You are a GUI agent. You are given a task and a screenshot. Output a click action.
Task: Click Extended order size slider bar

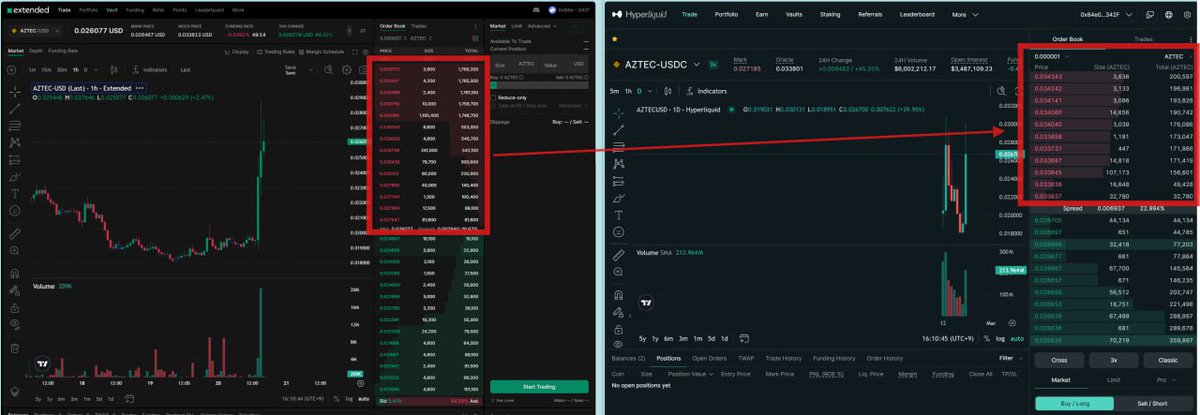pyautogui.click(x=539, y=85)
